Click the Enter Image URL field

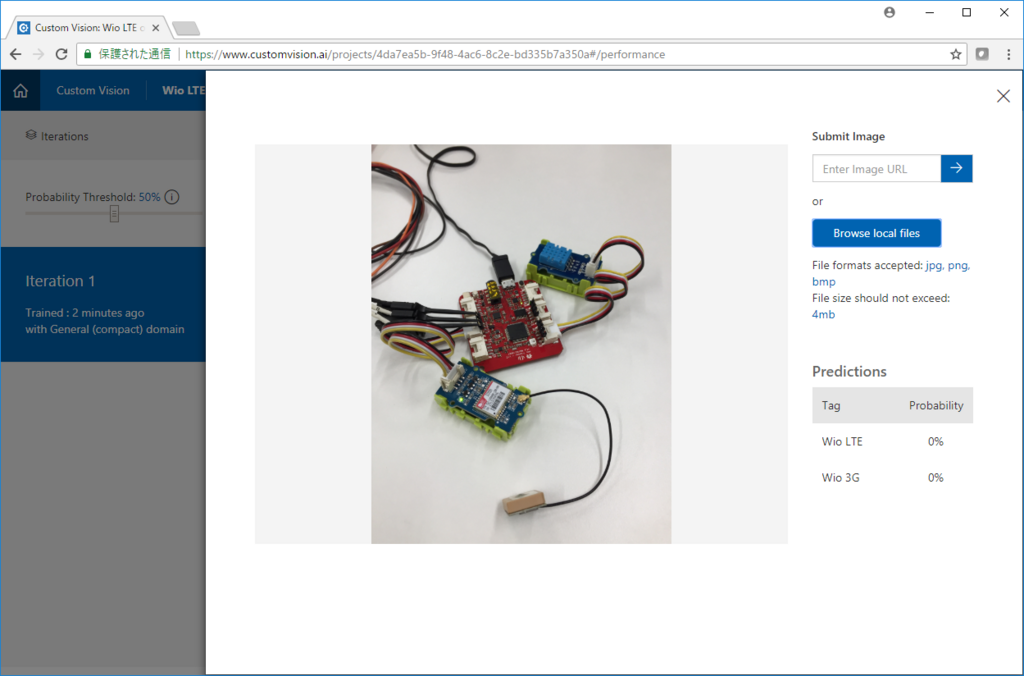(876, 169)
